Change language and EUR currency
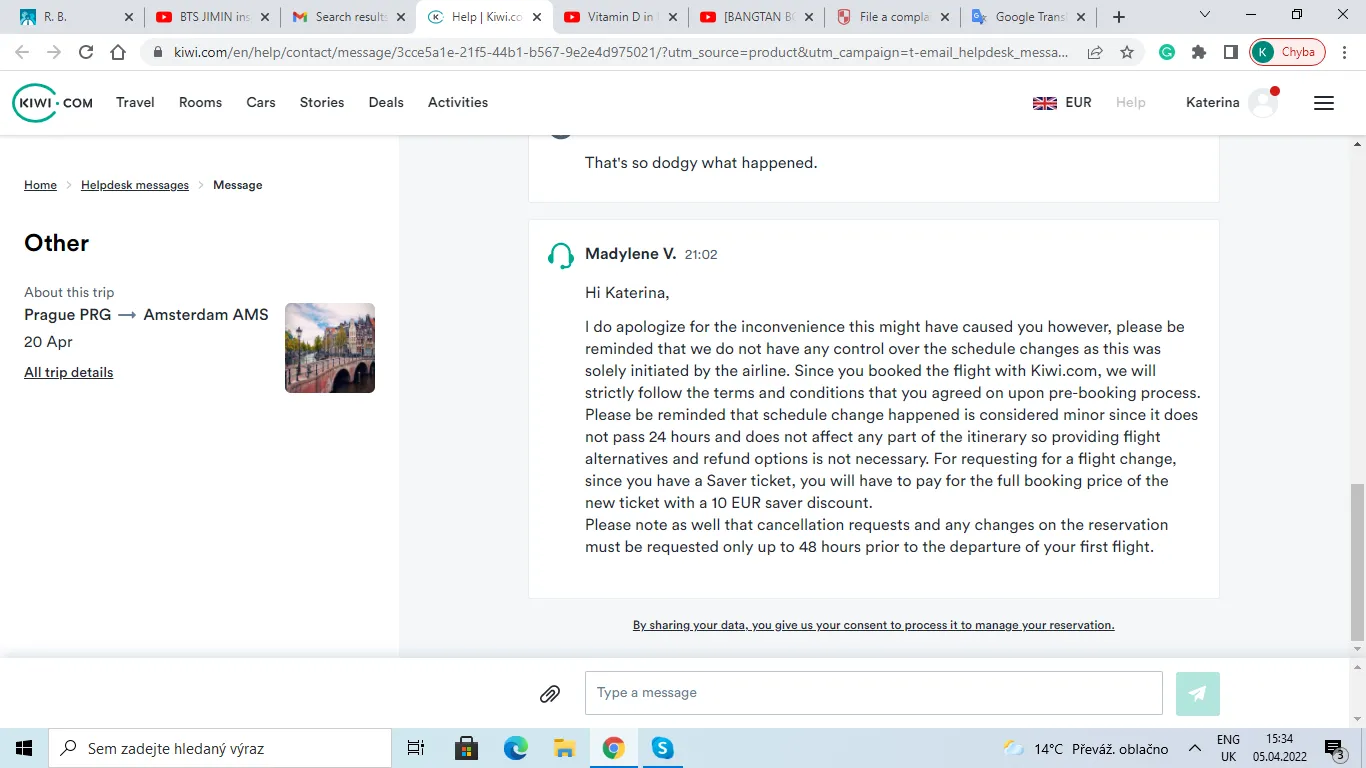Image resolution: width=1366 pixels, height=768 pixels. click(x=1062, y=103)
